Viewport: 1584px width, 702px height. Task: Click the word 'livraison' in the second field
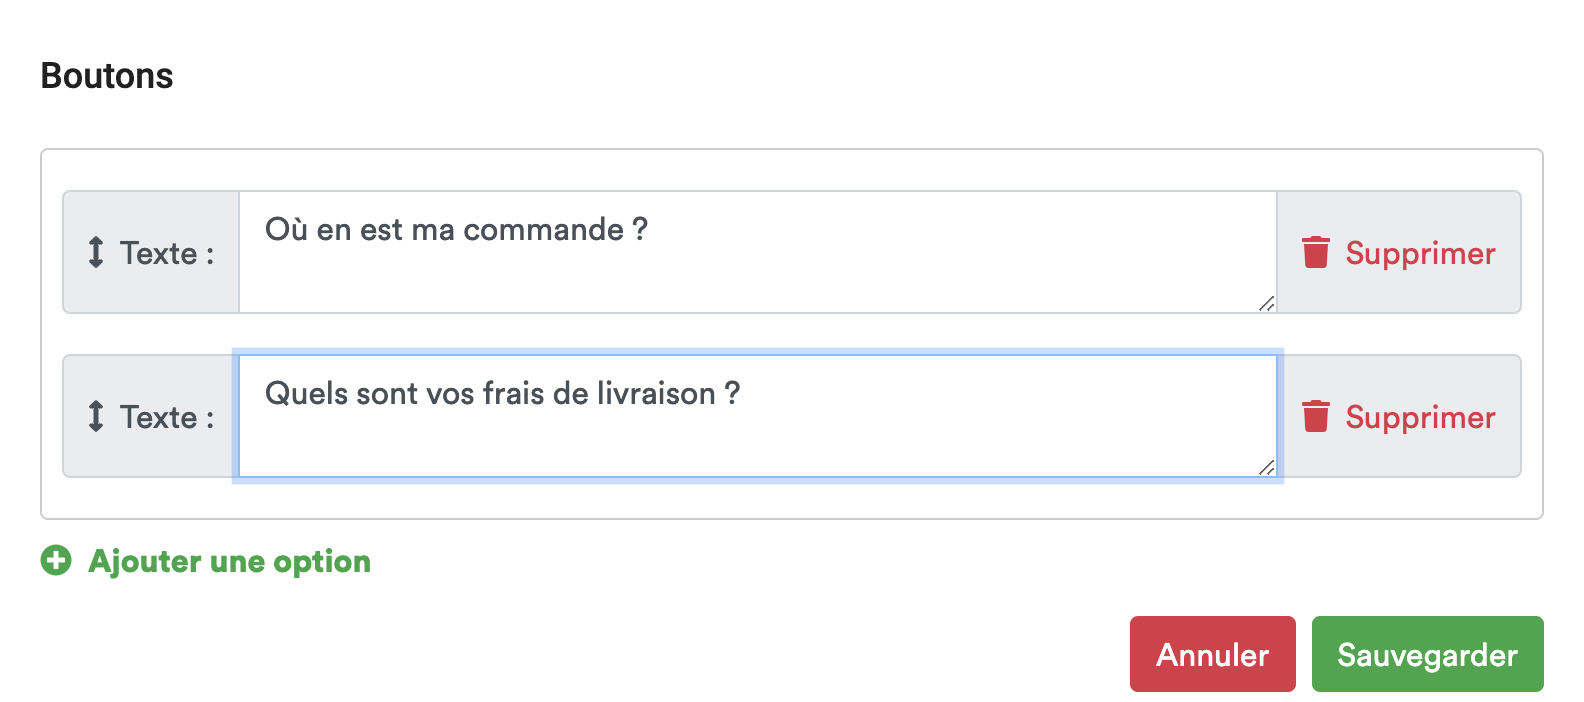[x=656, y=394]
